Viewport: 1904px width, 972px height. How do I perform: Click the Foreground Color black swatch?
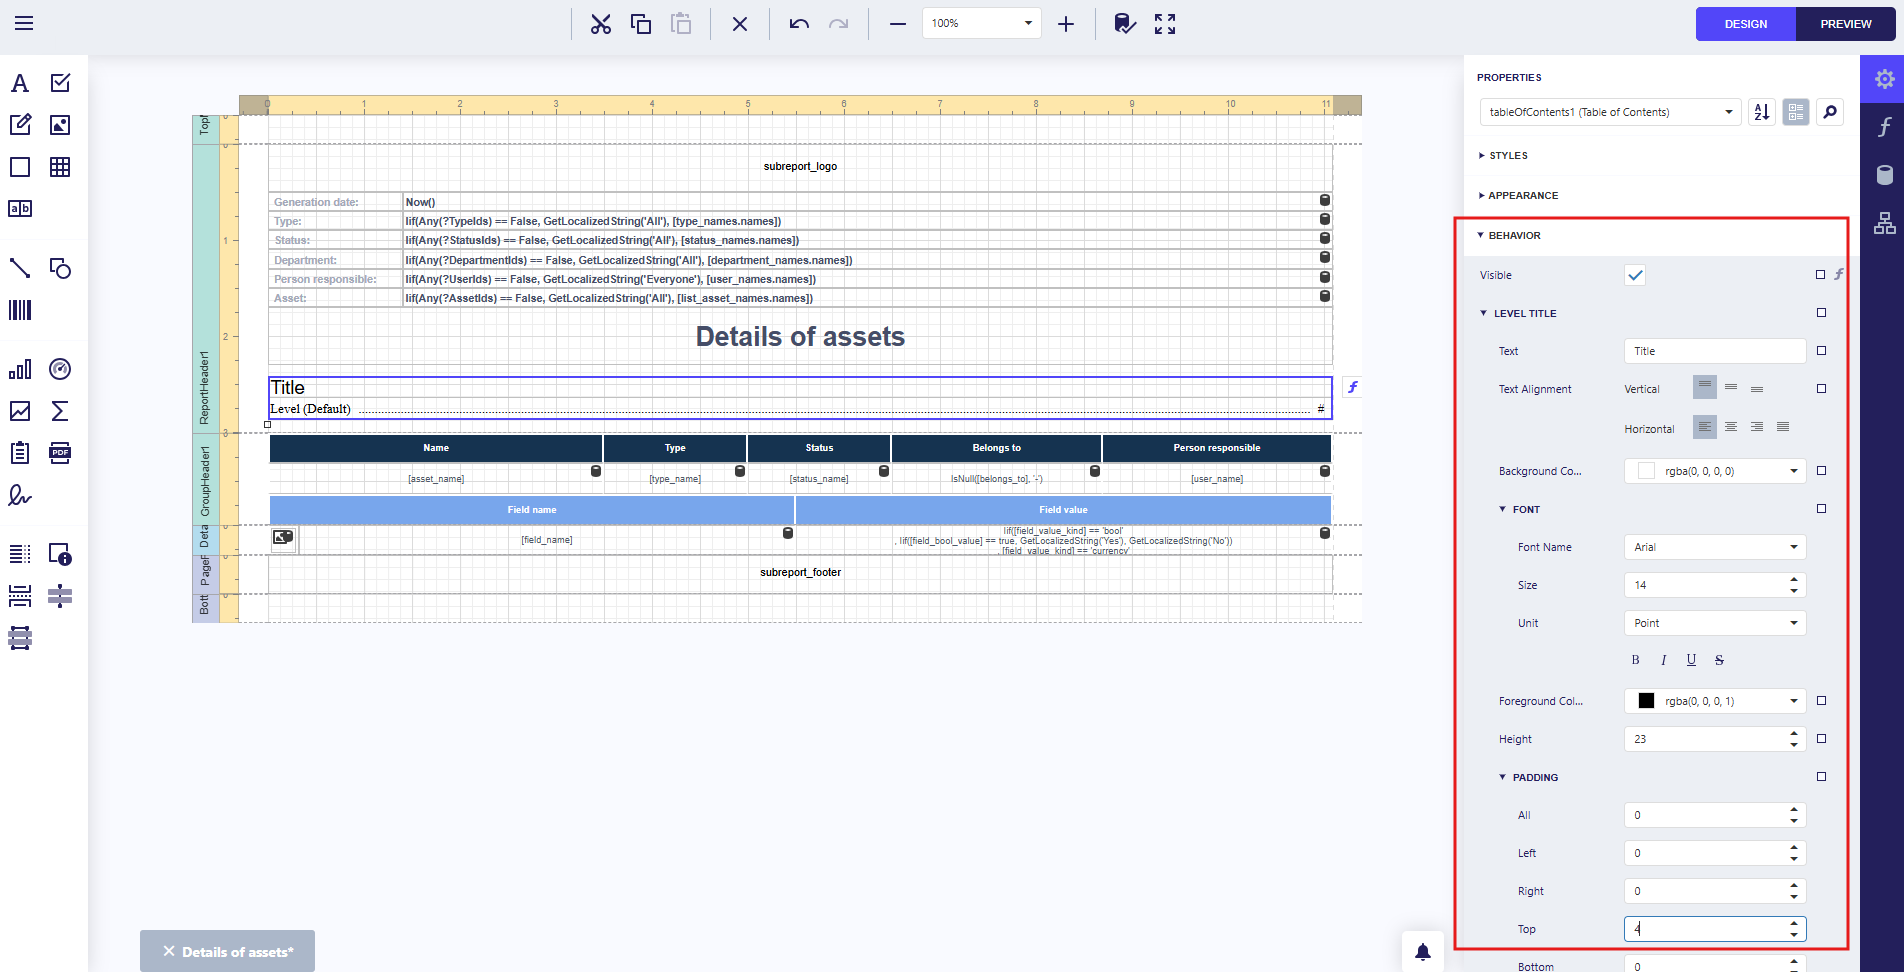click(x=1646, y=701)
